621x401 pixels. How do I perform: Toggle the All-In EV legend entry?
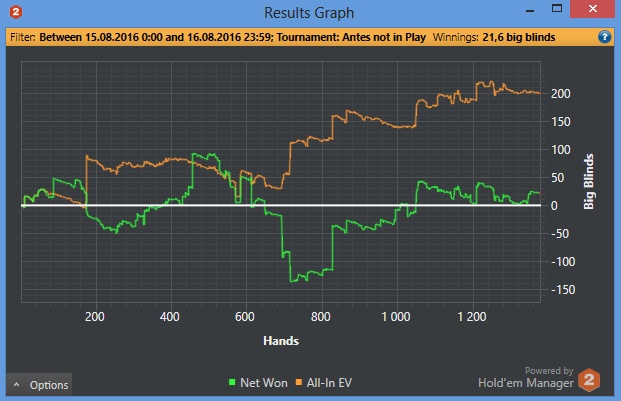pyautogui.click(x=324, y=383)
